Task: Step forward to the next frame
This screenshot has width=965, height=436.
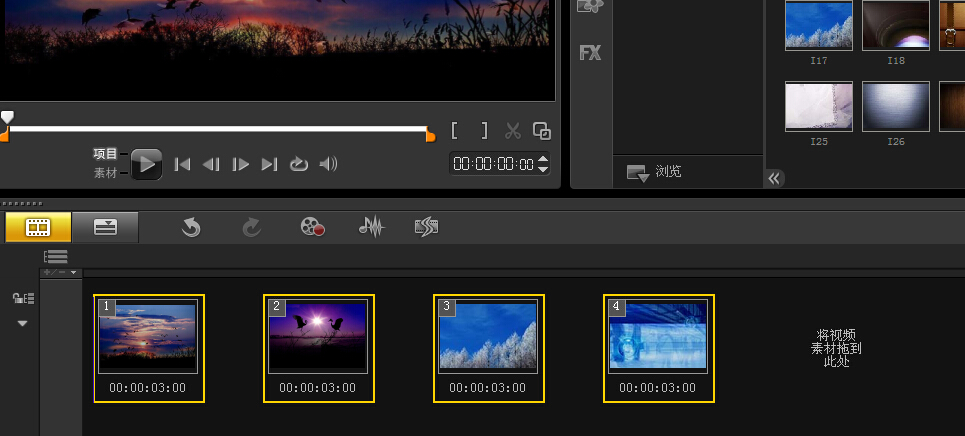Action: (240, 164)
